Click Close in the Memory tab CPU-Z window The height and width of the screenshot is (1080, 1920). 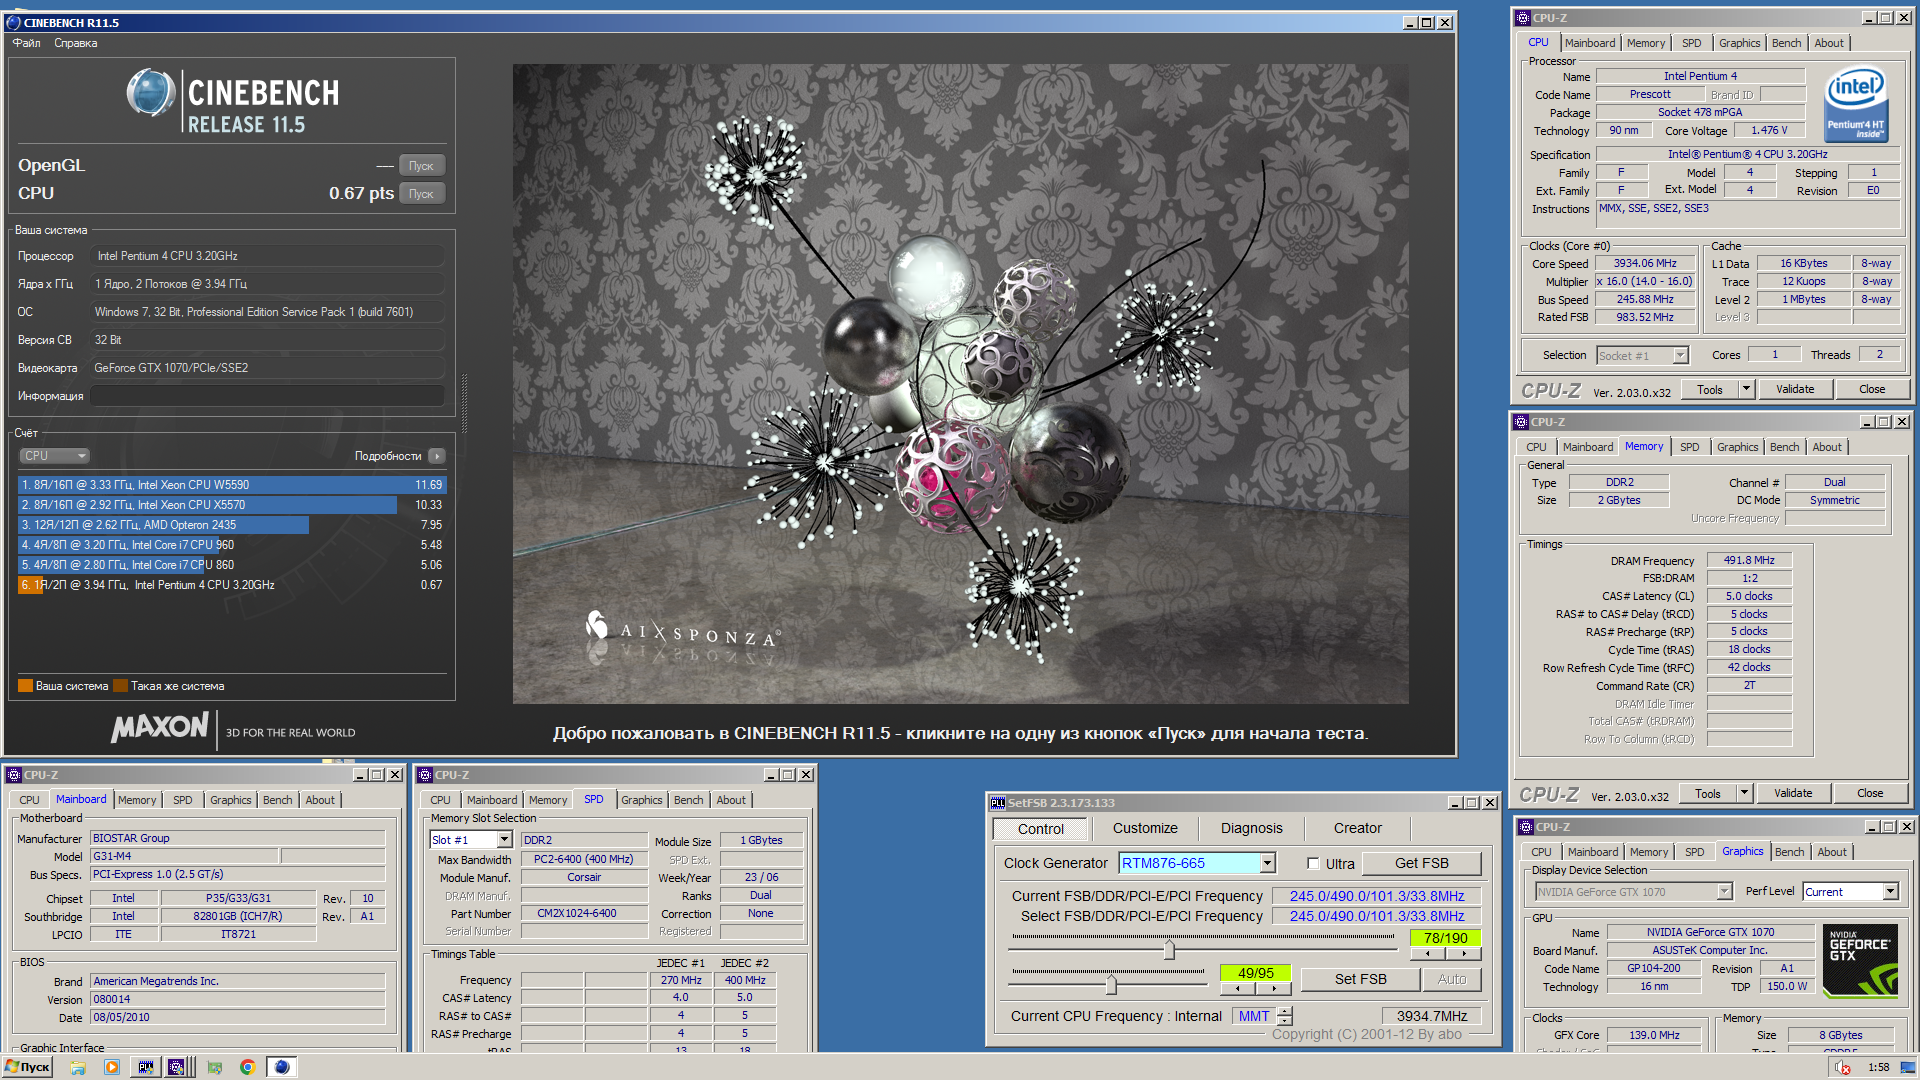(x=1870, y=793)
